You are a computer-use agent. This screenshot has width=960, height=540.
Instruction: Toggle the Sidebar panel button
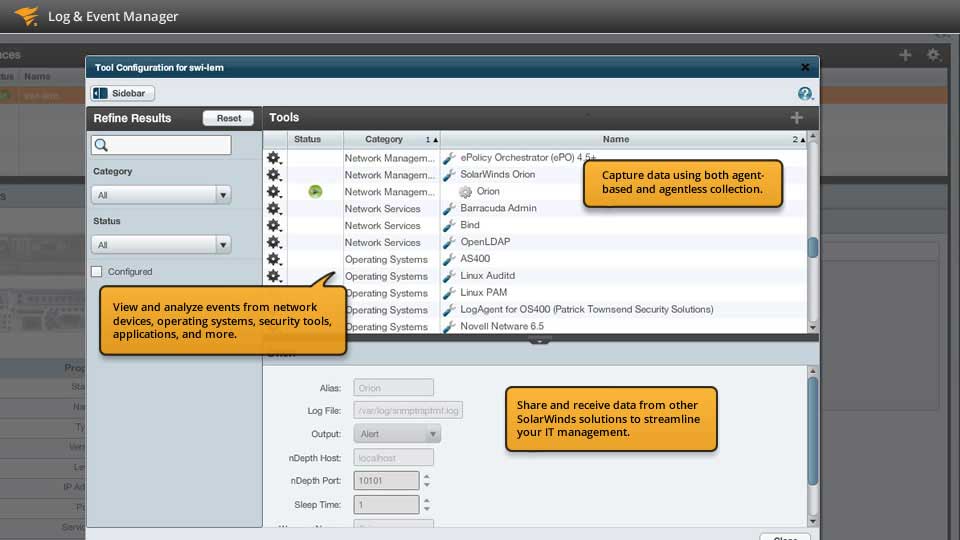[123, 93]
